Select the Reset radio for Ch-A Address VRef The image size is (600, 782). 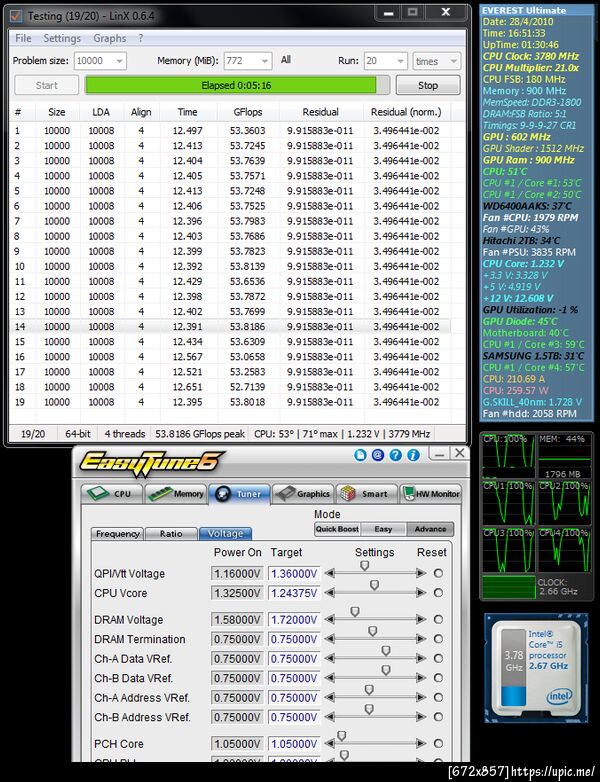coord(438,697)
